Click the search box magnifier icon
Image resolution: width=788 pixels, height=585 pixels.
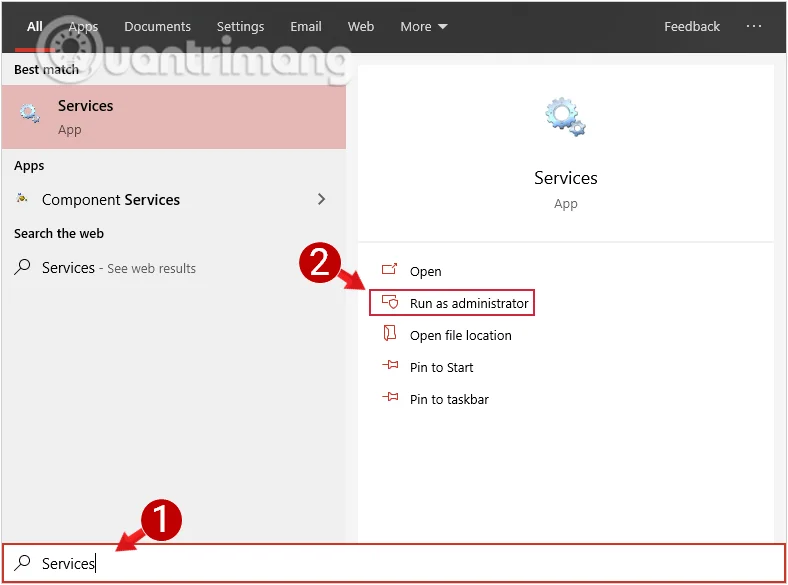click(22, 562)
